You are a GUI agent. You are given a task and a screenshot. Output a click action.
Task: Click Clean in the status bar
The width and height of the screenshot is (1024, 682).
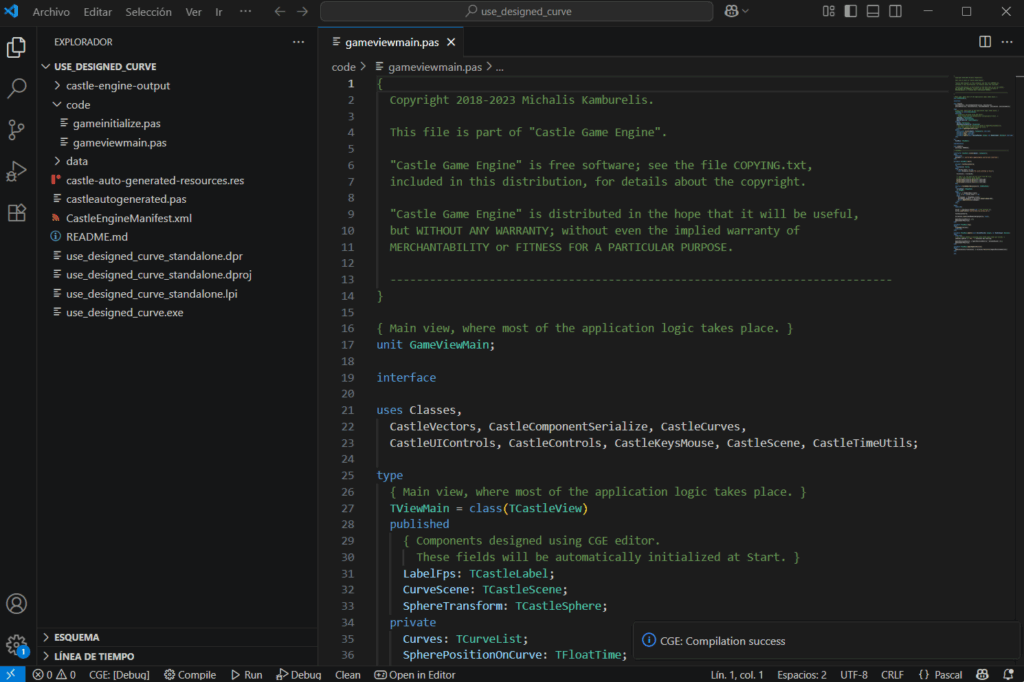coord(347,675)
